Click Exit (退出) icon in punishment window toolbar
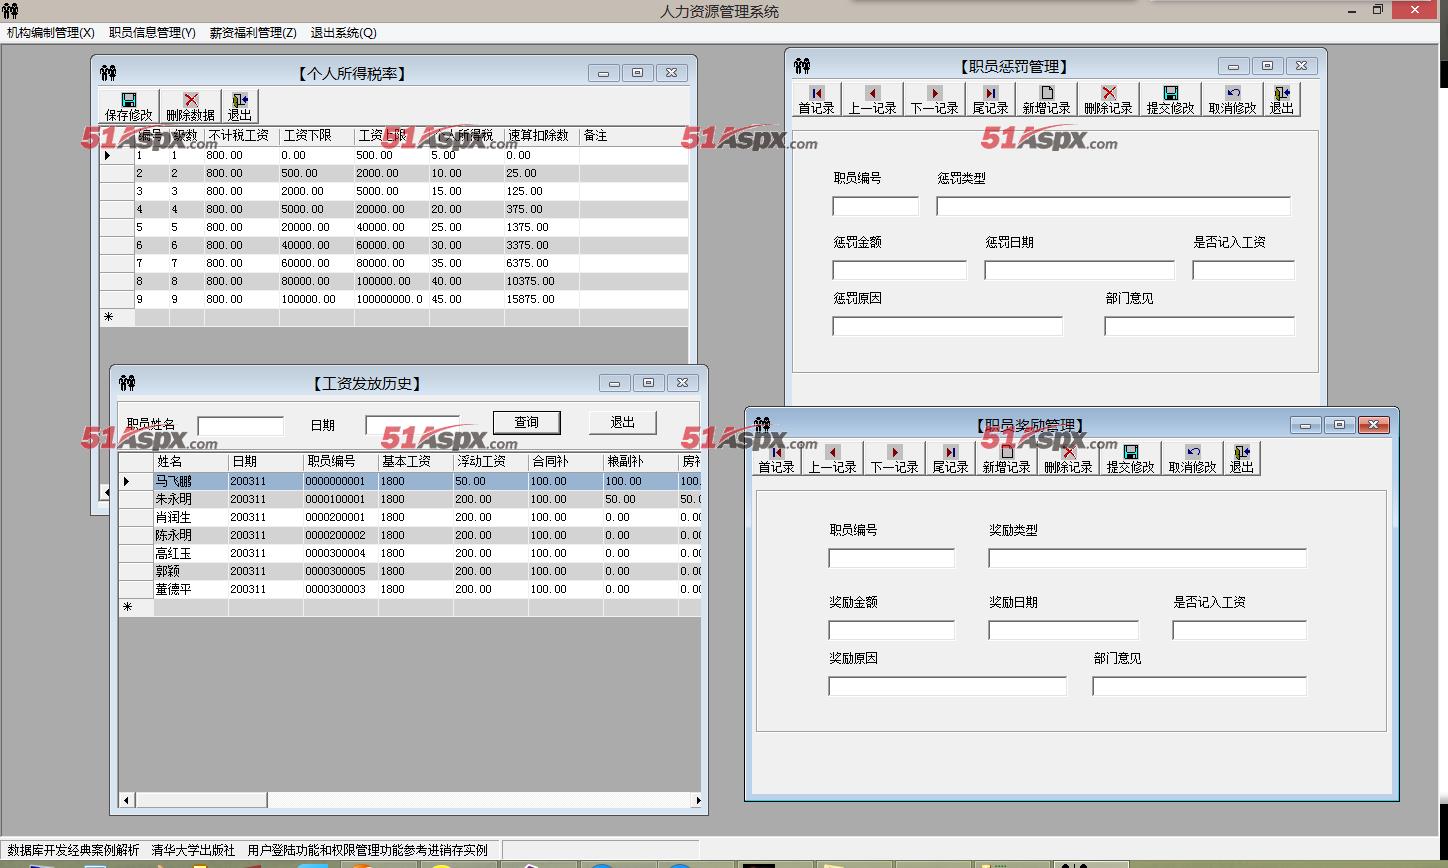Screen dimensions: 1448x868 (1282, 100)
